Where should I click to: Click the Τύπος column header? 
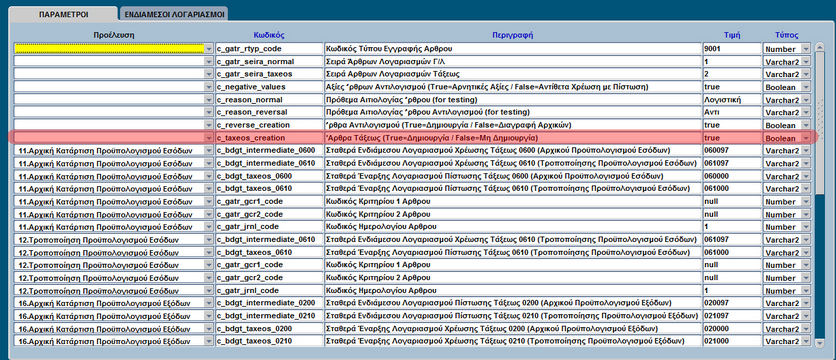point(786,35)
